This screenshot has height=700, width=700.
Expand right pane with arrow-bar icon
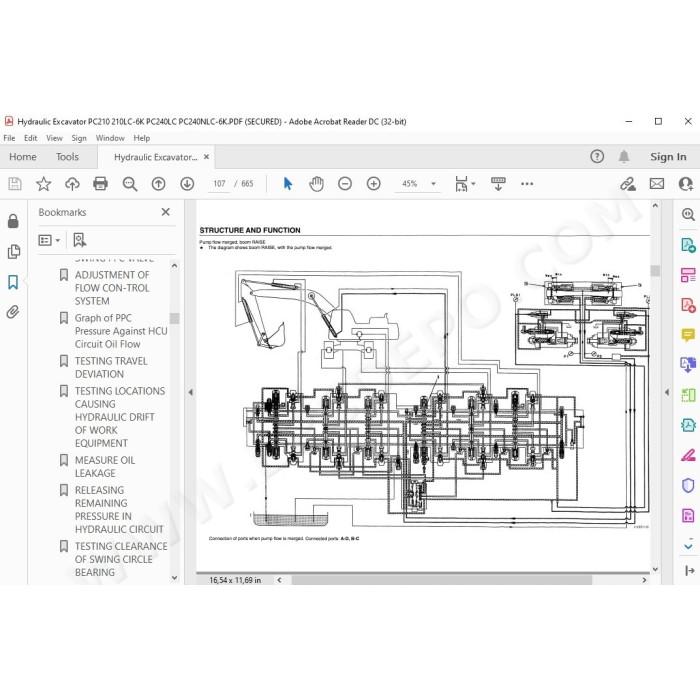[x=689, y=571]
